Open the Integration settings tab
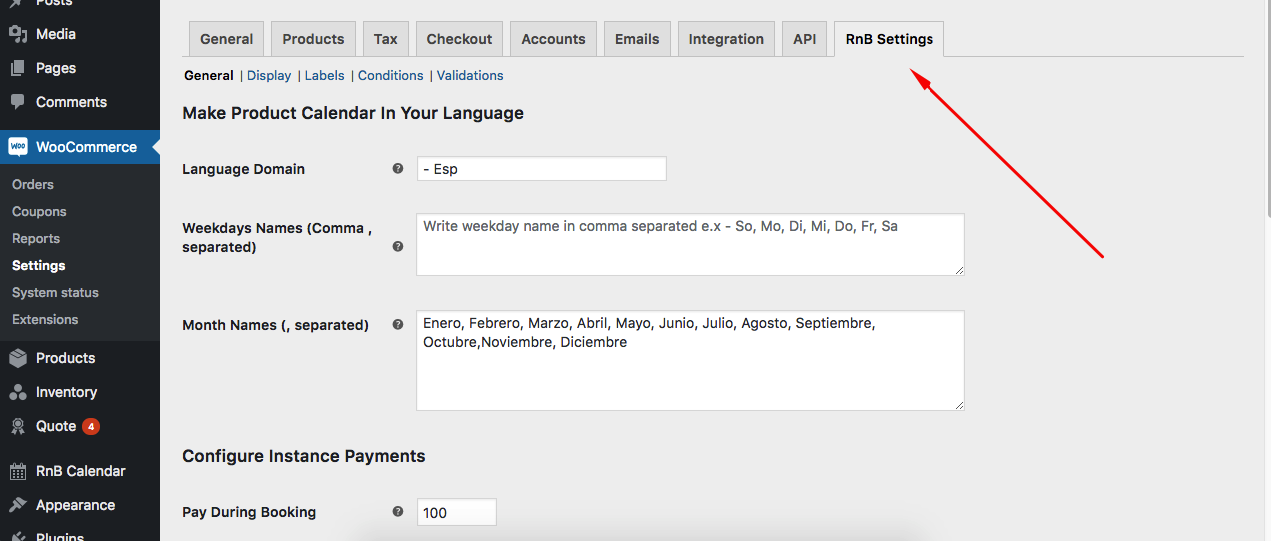The width and height of the screenshot is (1271, 541). tap(726, 39)
